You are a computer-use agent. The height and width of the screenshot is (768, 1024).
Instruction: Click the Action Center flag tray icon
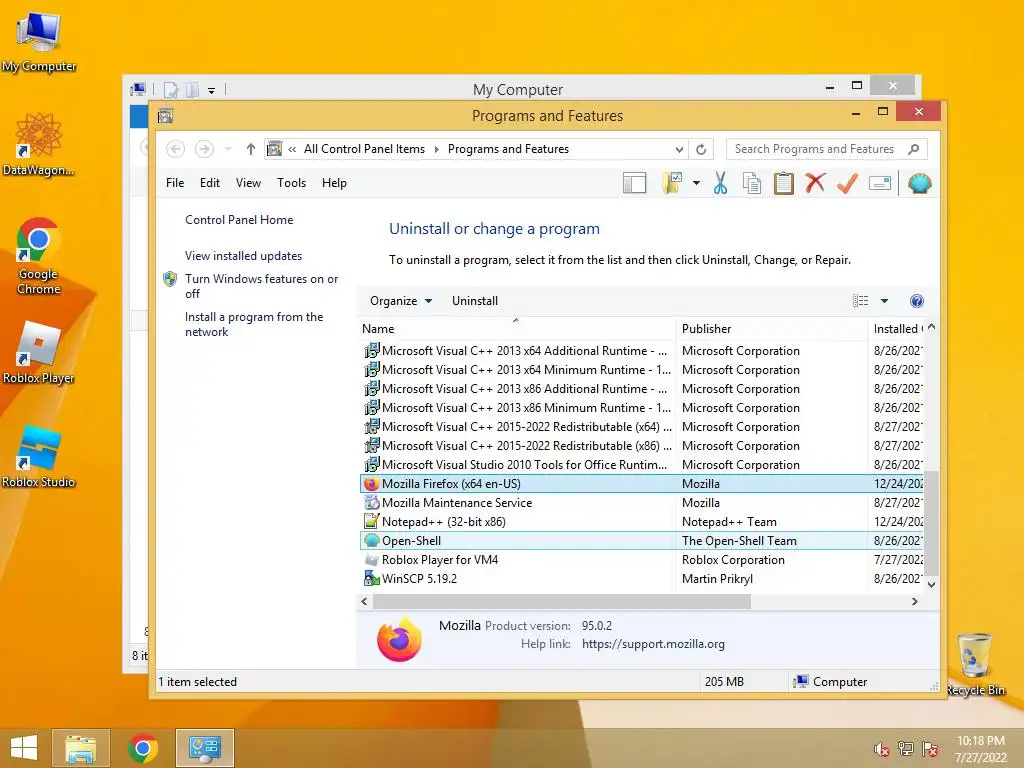930,749
